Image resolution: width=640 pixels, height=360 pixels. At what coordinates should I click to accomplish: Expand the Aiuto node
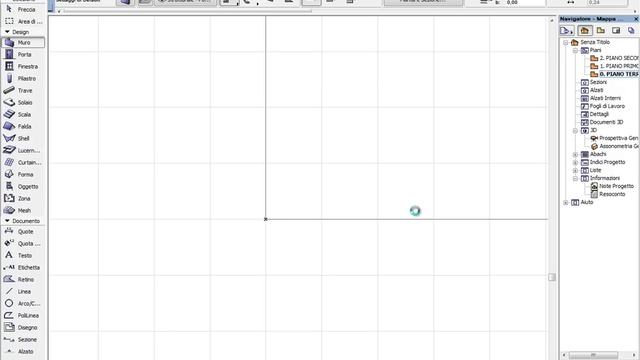(x=566, y=202)
